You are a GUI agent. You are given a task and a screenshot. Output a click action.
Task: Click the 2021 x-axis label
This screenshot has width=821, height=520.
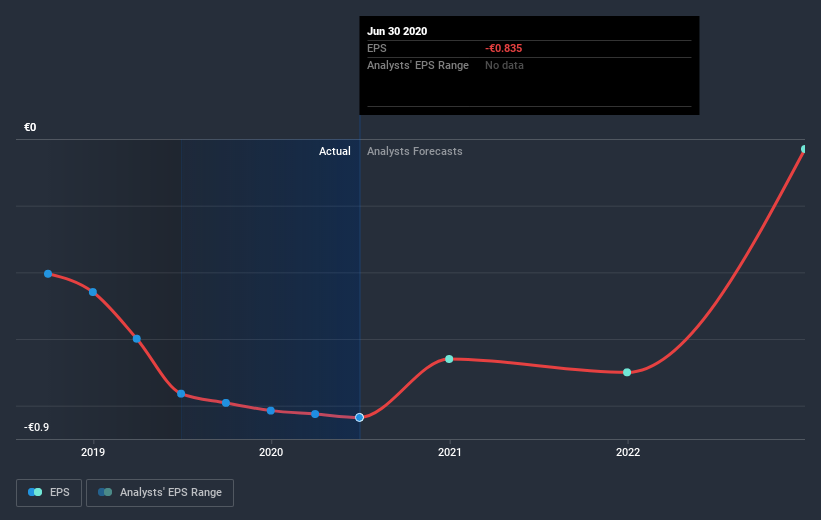[450, 452]
